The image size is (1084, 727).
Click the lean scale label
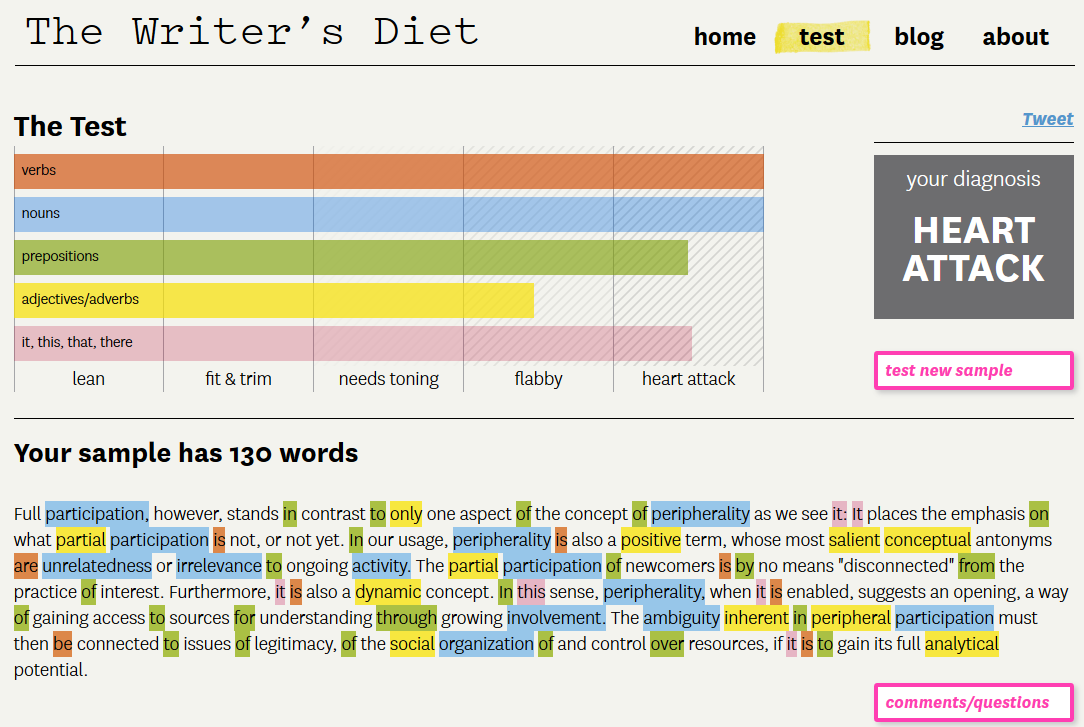[x=88, y=379]
